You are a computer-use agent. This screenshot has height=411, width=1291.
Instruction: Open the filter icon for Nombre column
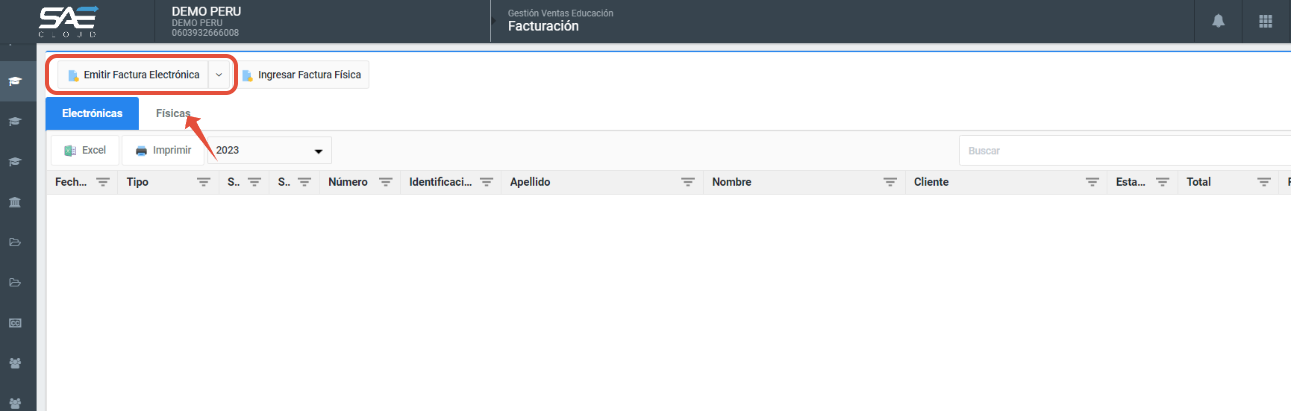click(x=890, y=182)
